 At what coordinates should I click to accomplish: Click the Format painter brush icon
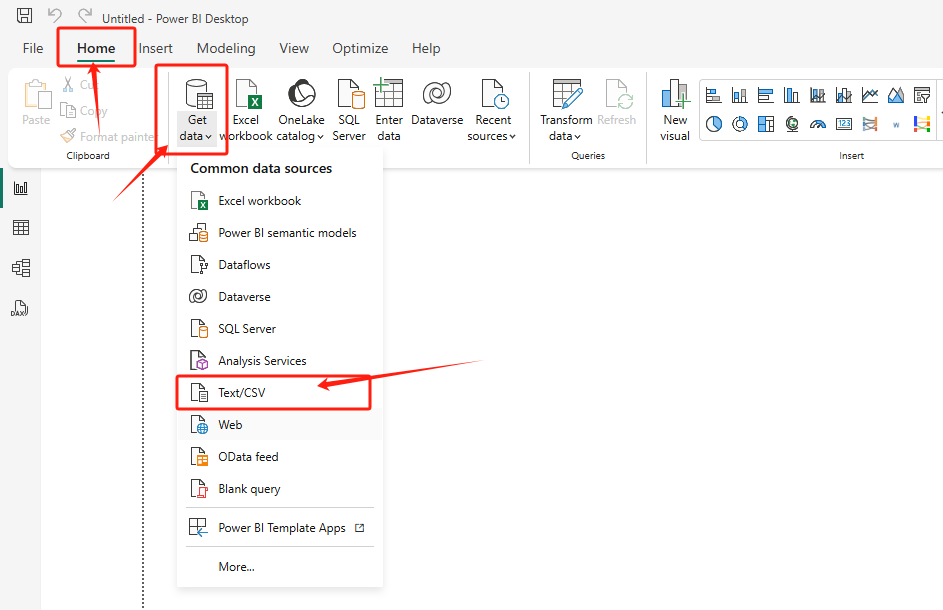coord(68,136)
